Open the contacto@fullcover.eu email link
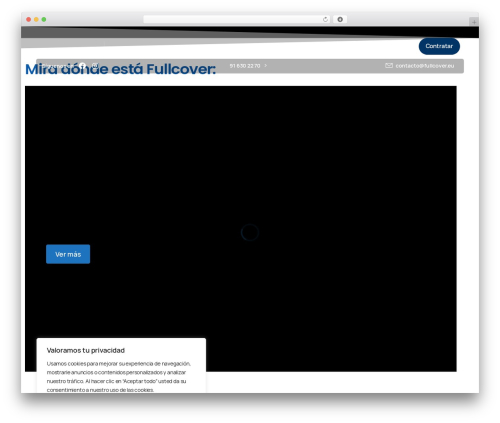 425,66
